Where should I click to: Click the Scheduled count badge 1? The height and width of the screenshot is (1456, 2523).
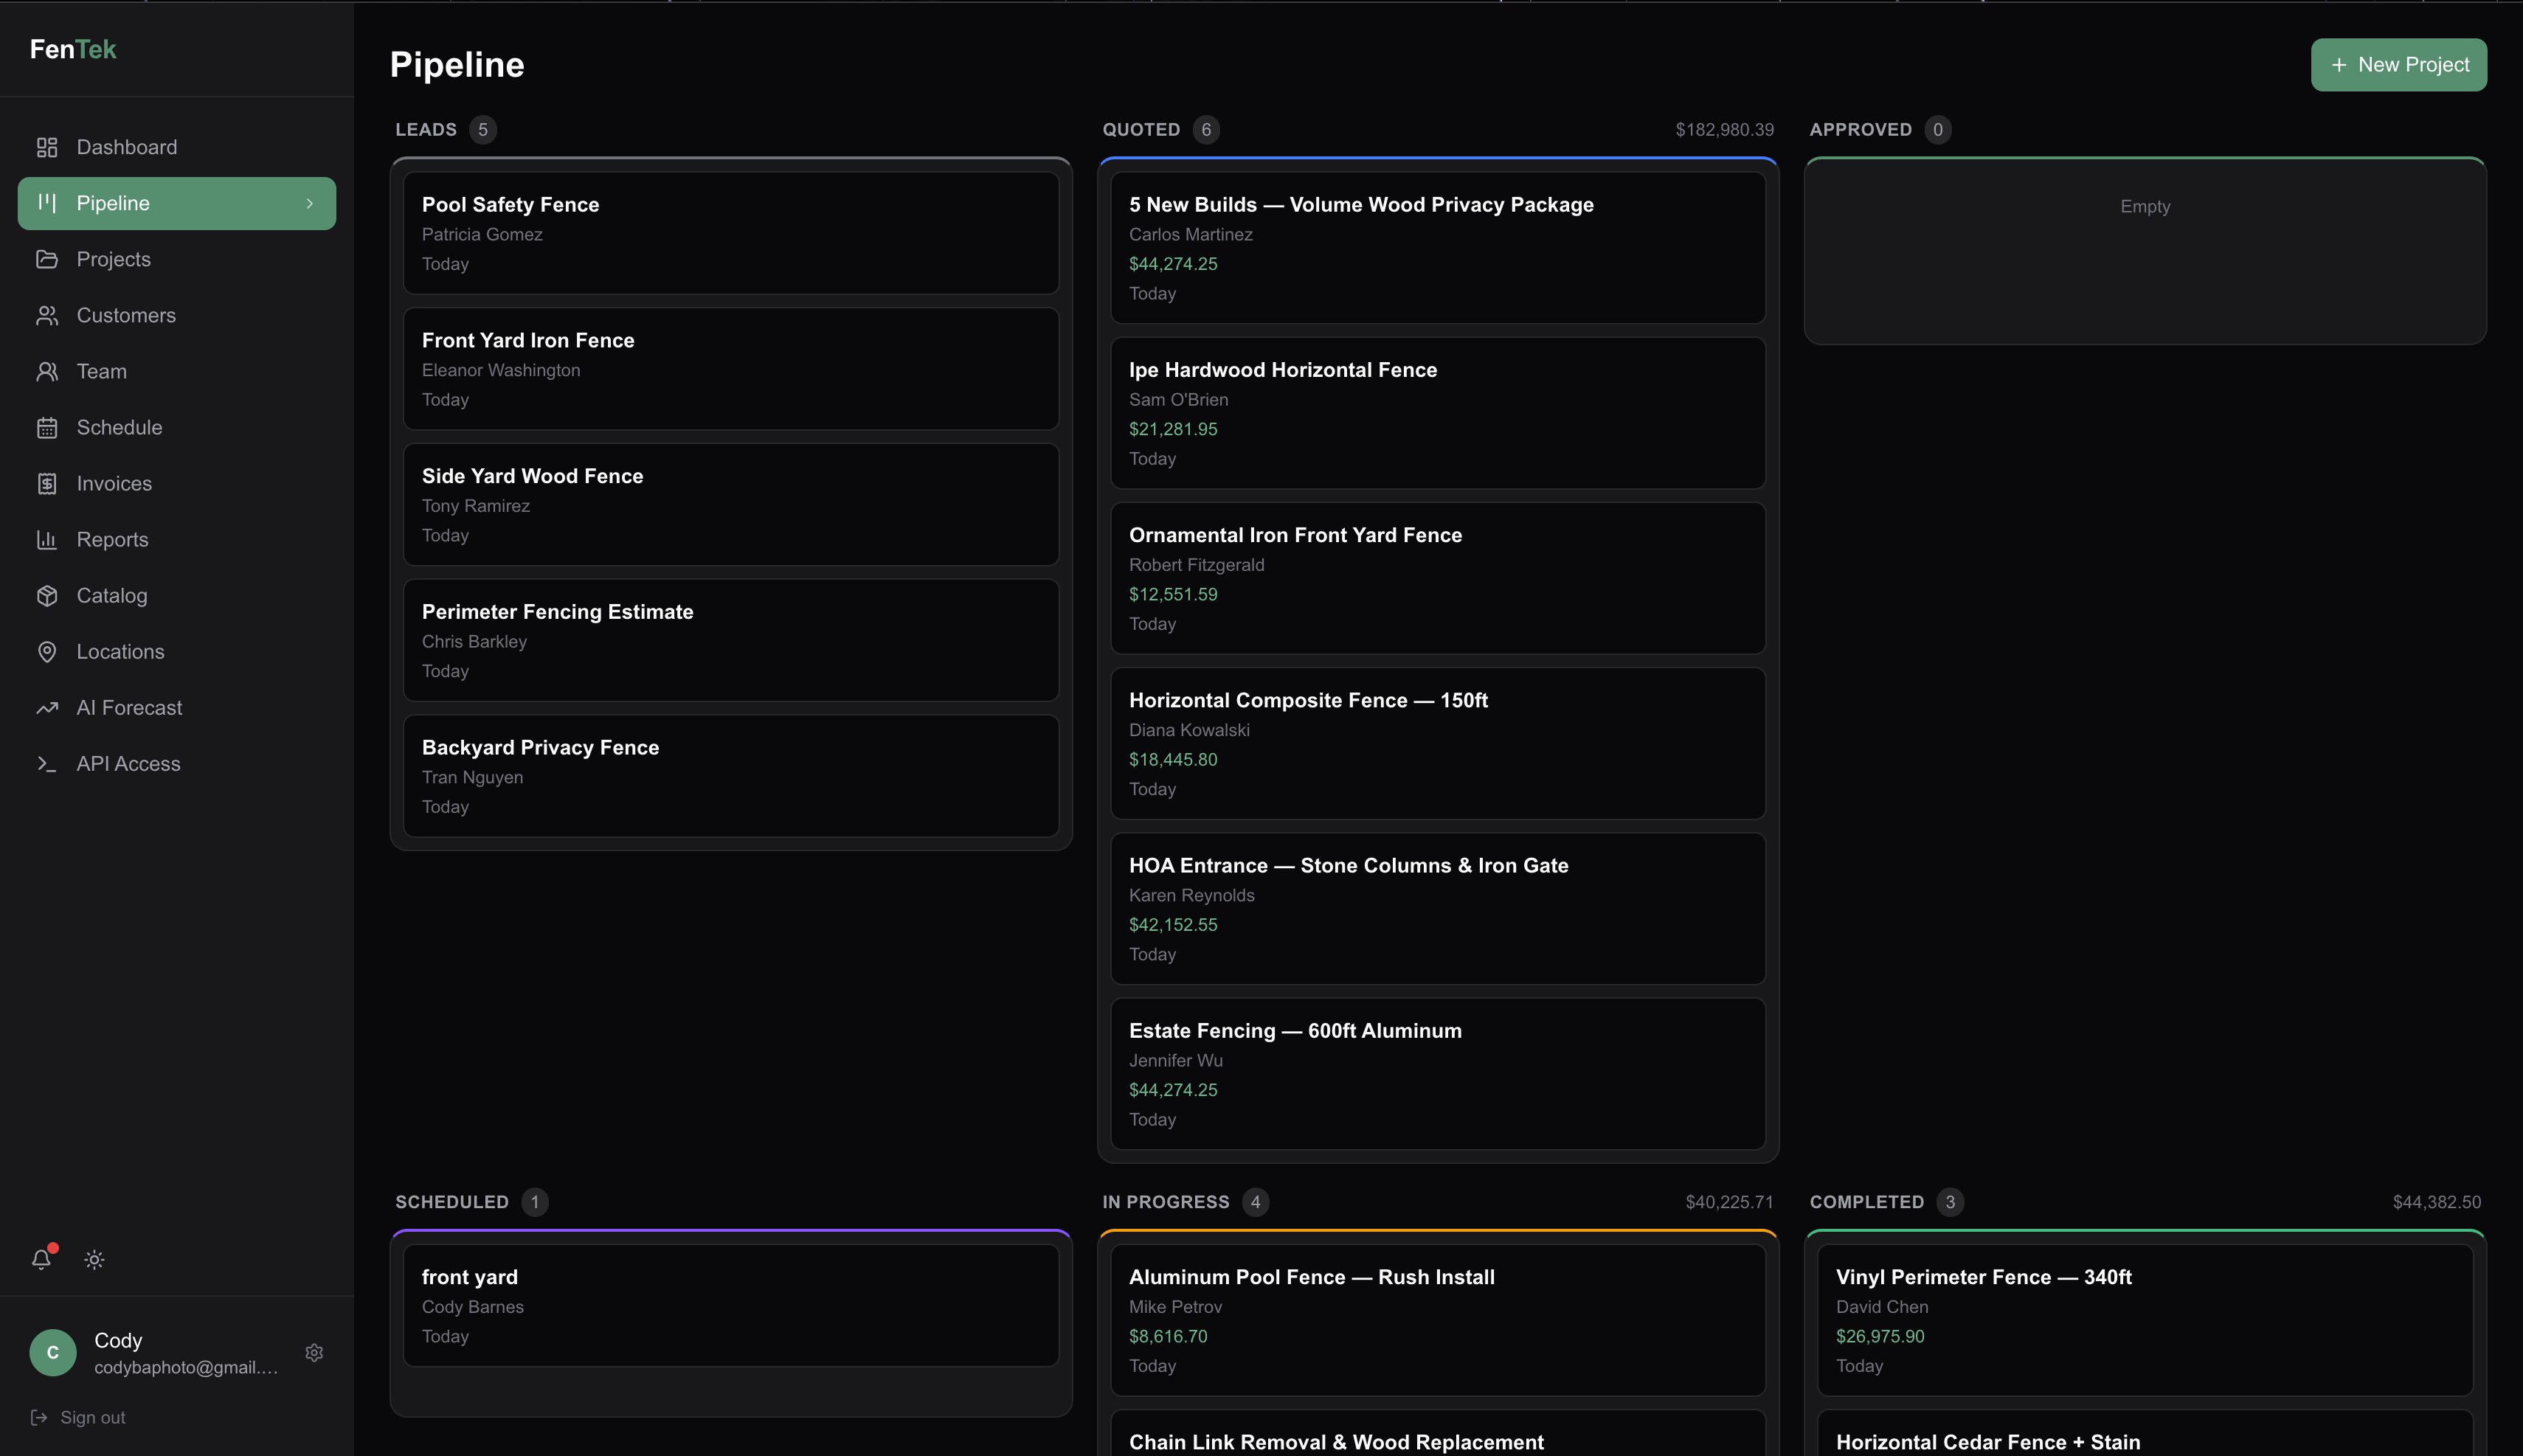(x=535, y=1202)
